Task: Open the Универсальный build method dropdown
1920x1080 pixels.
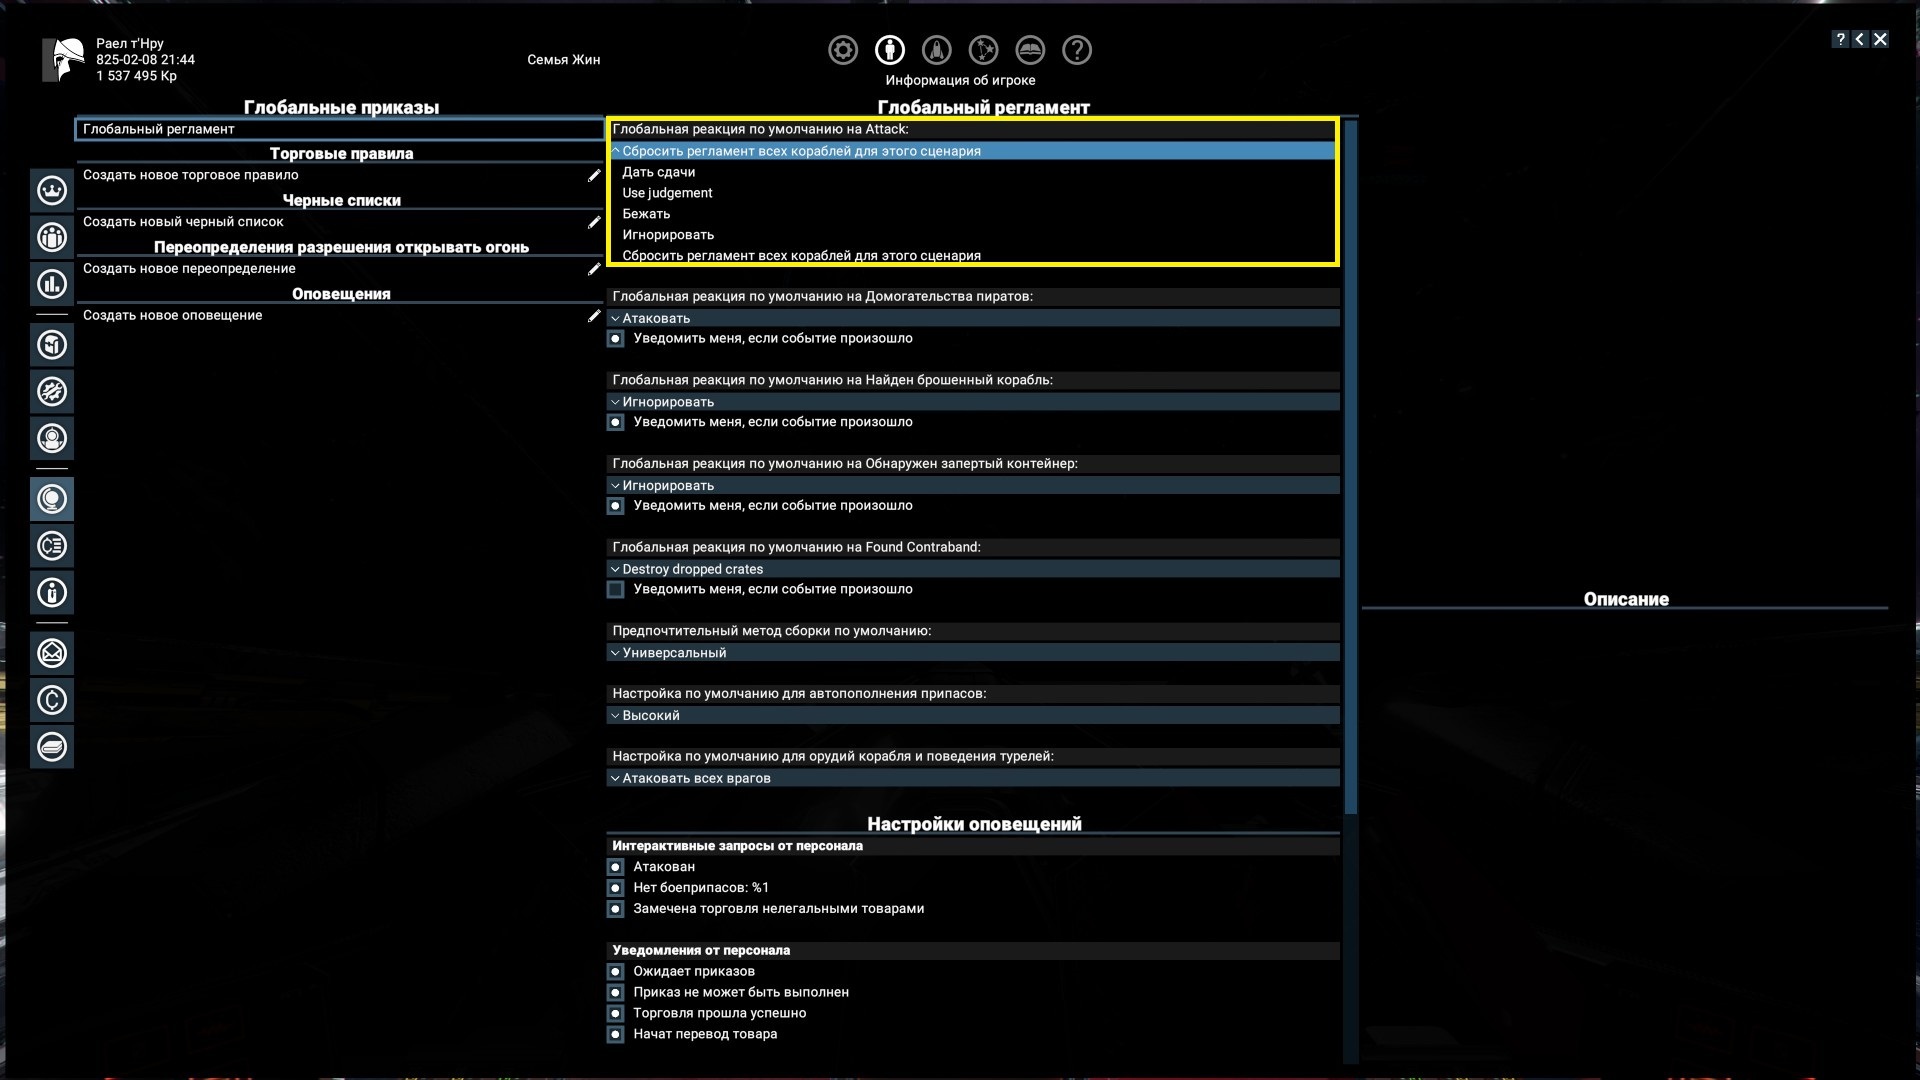Action: (x=972, y=653)
